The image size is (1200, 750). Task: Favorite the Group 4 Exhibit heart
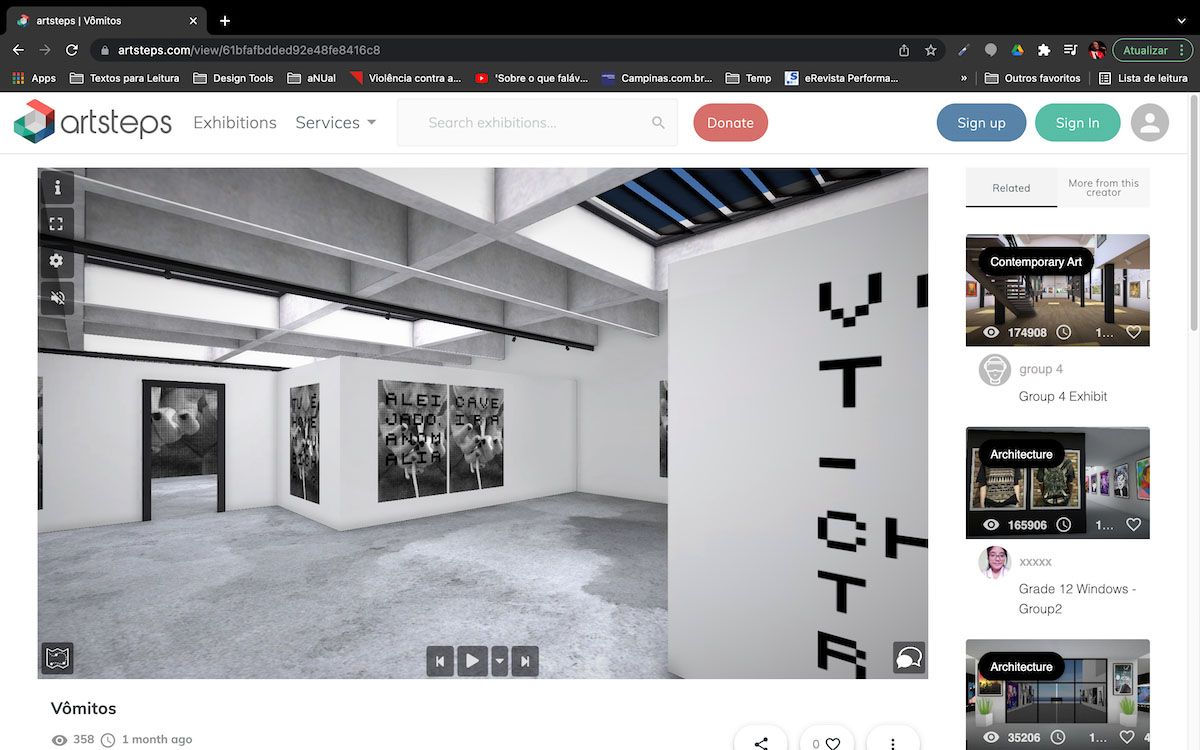[x=1133, y=332]
